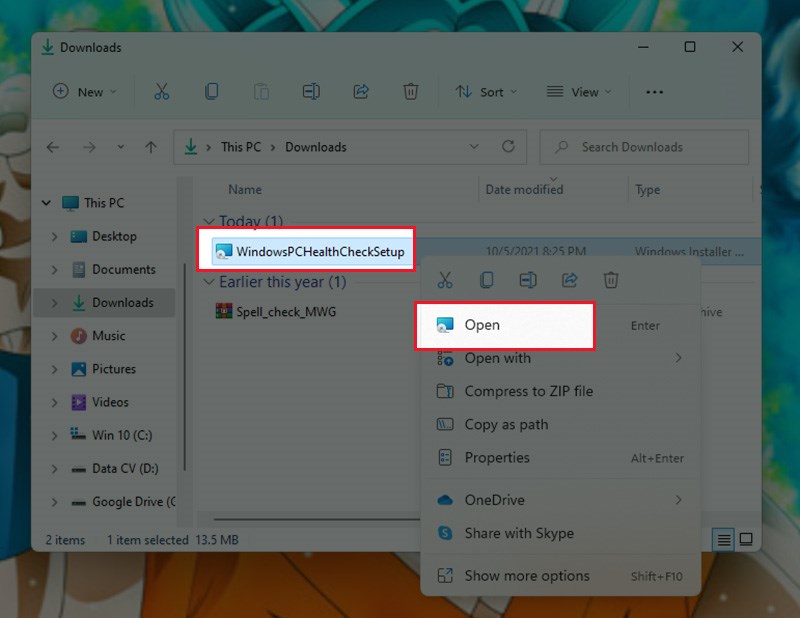
Task: Expand the Win 10 (C:) drive node
Action: 54,435
